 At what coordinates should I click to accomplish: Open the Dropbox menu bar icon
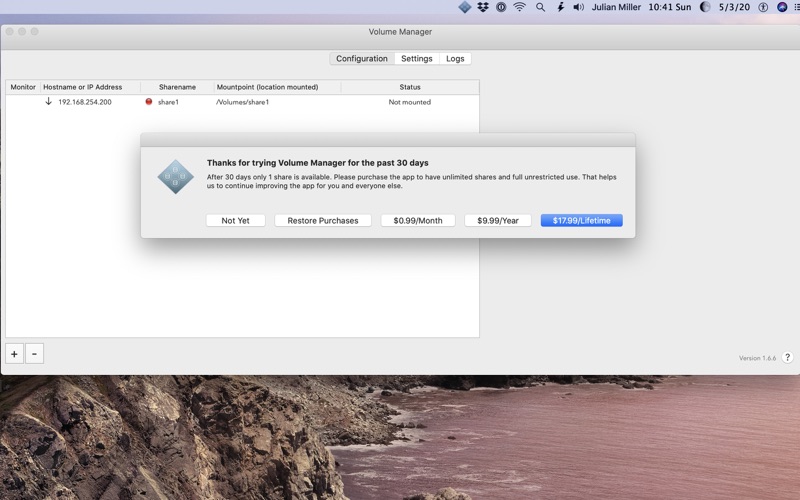point(483,7)
